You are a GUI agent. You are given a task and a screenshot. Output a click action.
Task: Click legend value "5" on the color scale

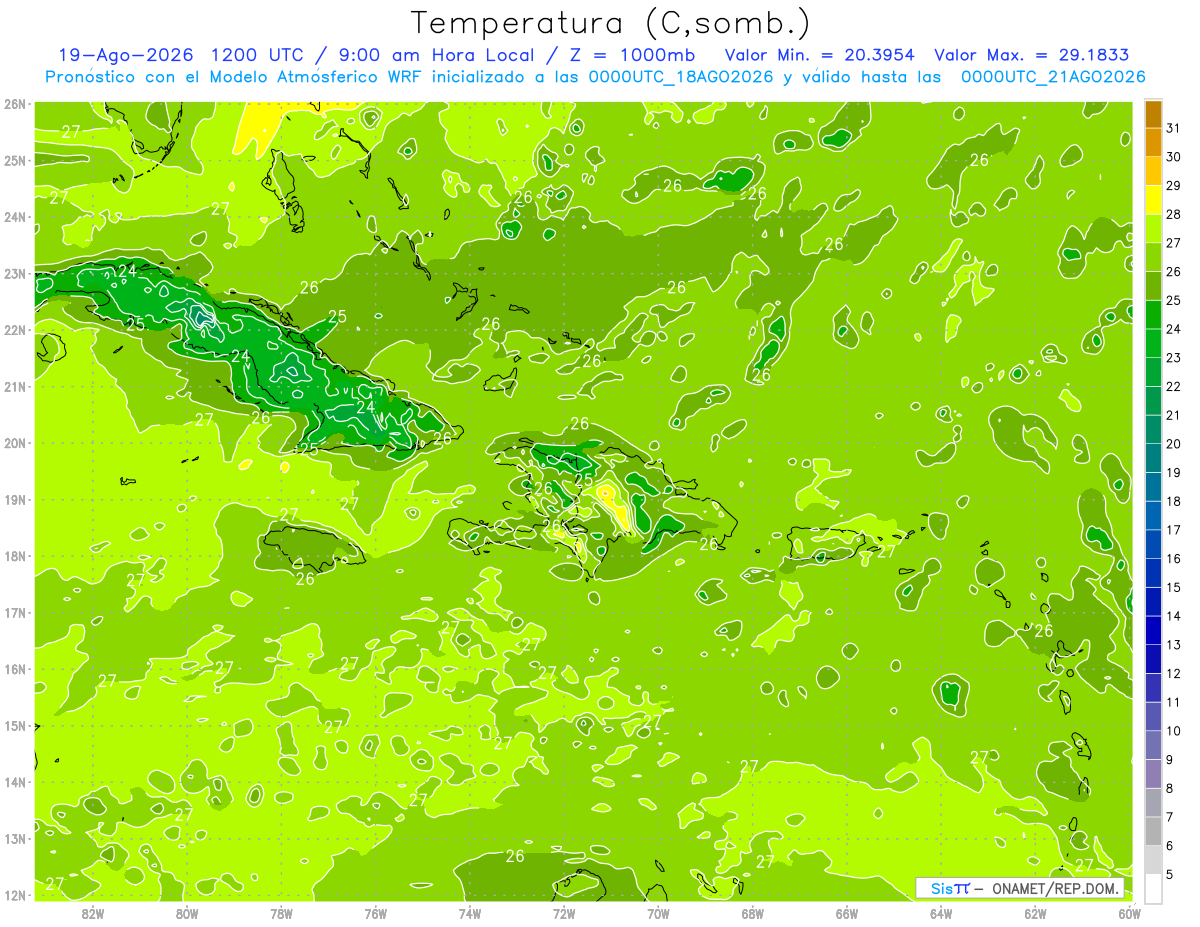(x=1170, y=874)
